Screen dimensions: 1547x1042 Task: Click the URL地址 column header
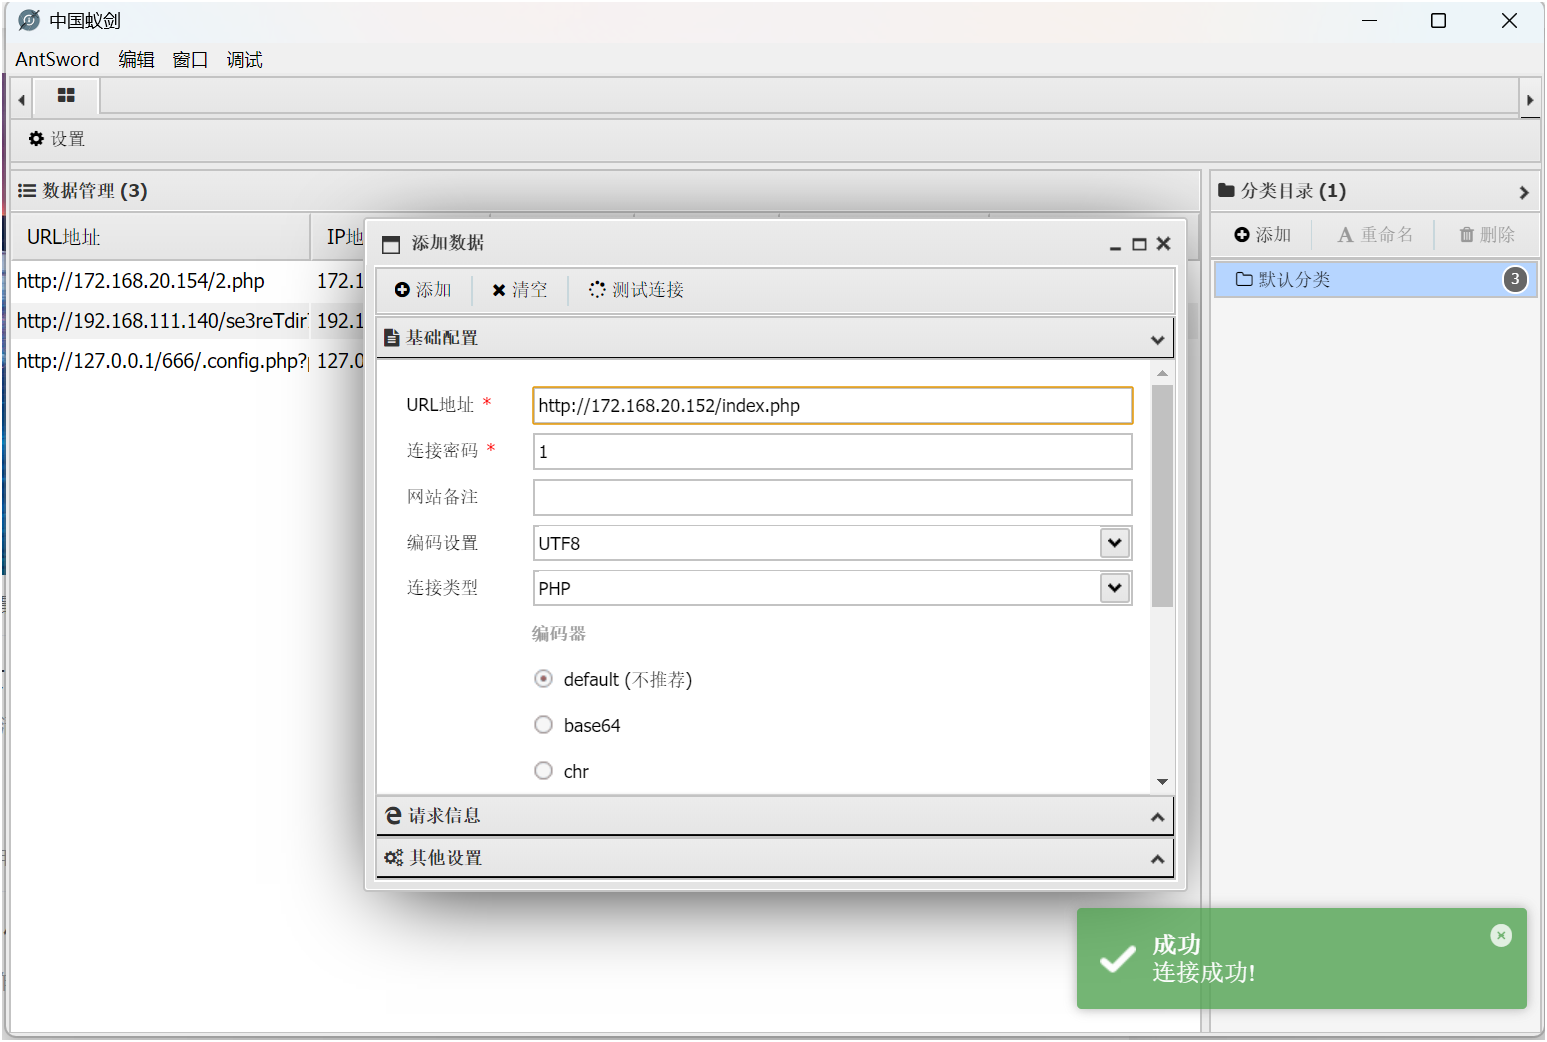pyautogui.click(x=161, y=237)
